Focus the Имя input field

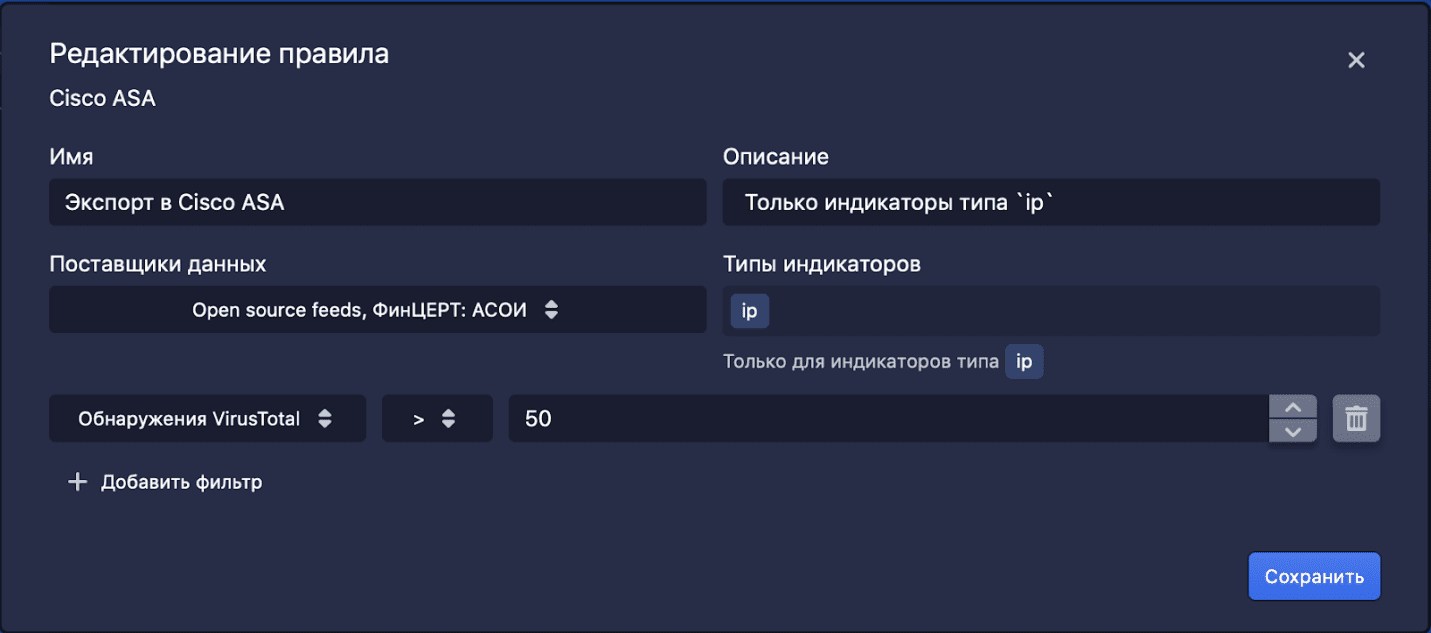click(x=377, y=202)
